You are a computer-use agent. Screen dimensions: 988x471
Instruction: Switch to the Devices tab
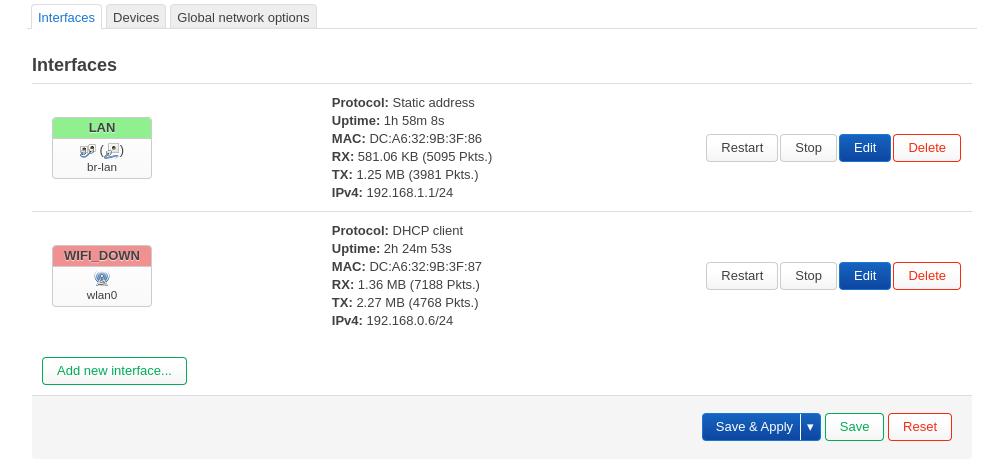pyautogui.click(x=136, y=18)
